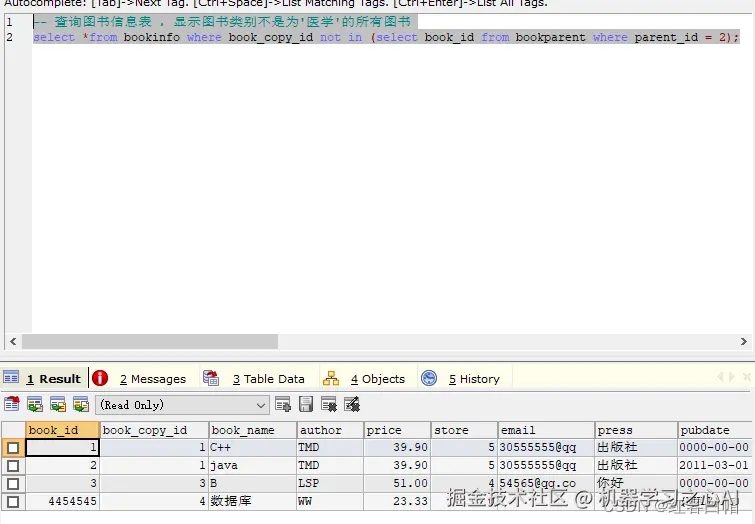This screenshot has width=755, height=524.
Task: Click the '数据库' book_name cell
Action: [x=253, y=501]
